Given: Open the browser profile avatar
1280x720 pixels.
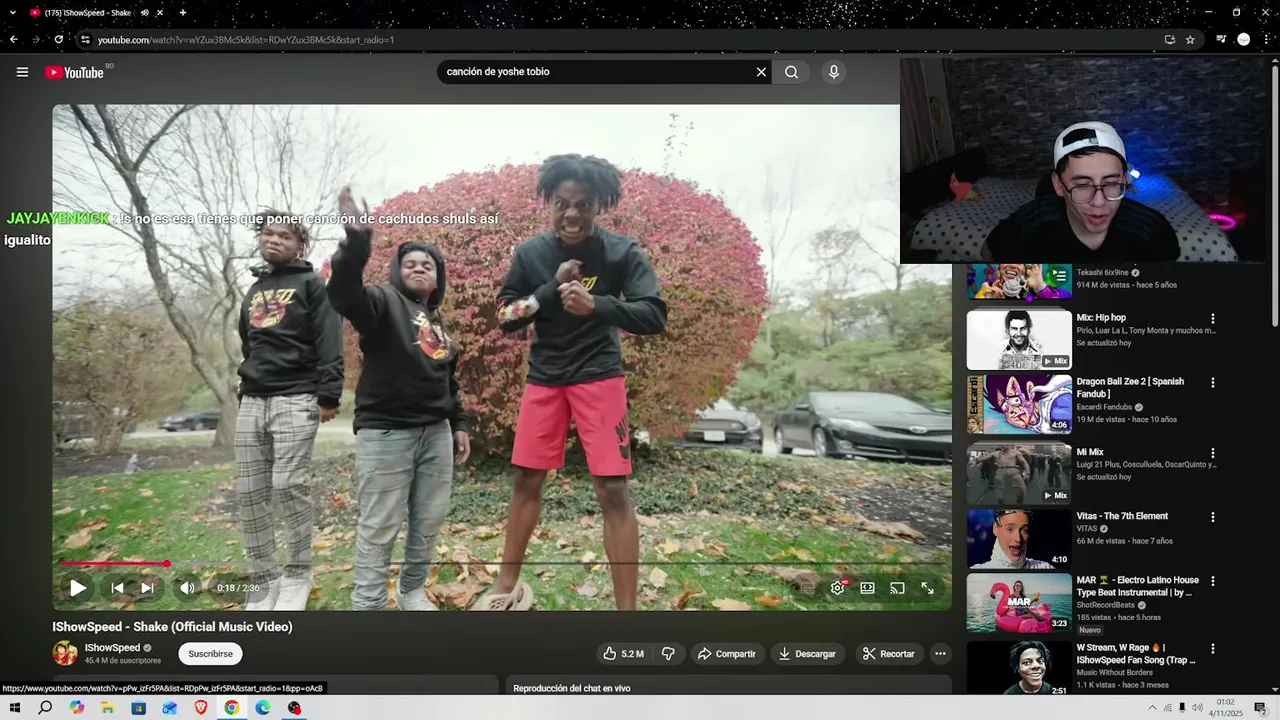Looking at the screenshot, I should click(x=1243, y=40).
